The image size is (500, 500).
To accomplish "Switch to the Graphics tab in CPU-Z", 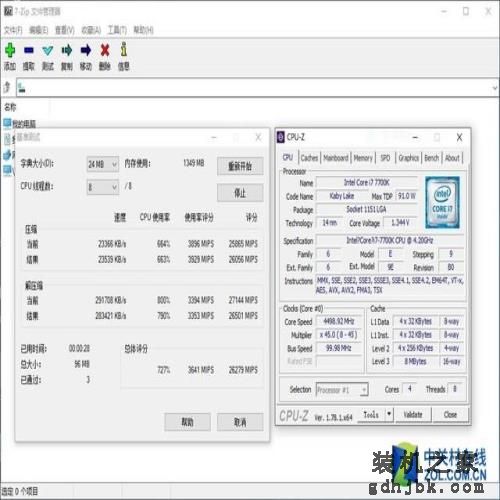I will coord(408,158).
